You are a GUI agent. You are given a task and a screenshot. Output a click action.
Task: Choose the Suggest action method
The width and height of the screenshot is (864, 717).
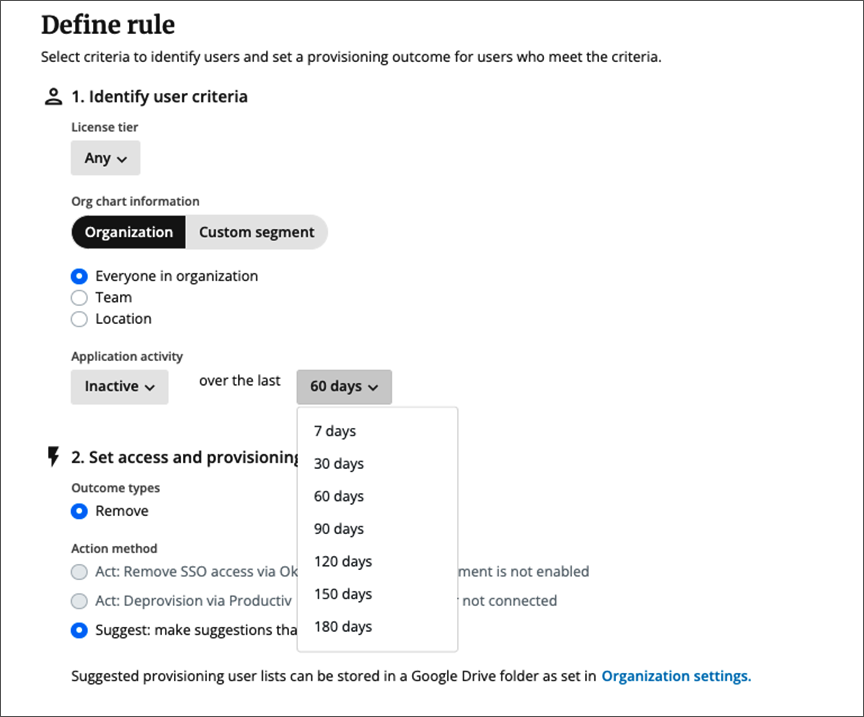coord(79,630)
